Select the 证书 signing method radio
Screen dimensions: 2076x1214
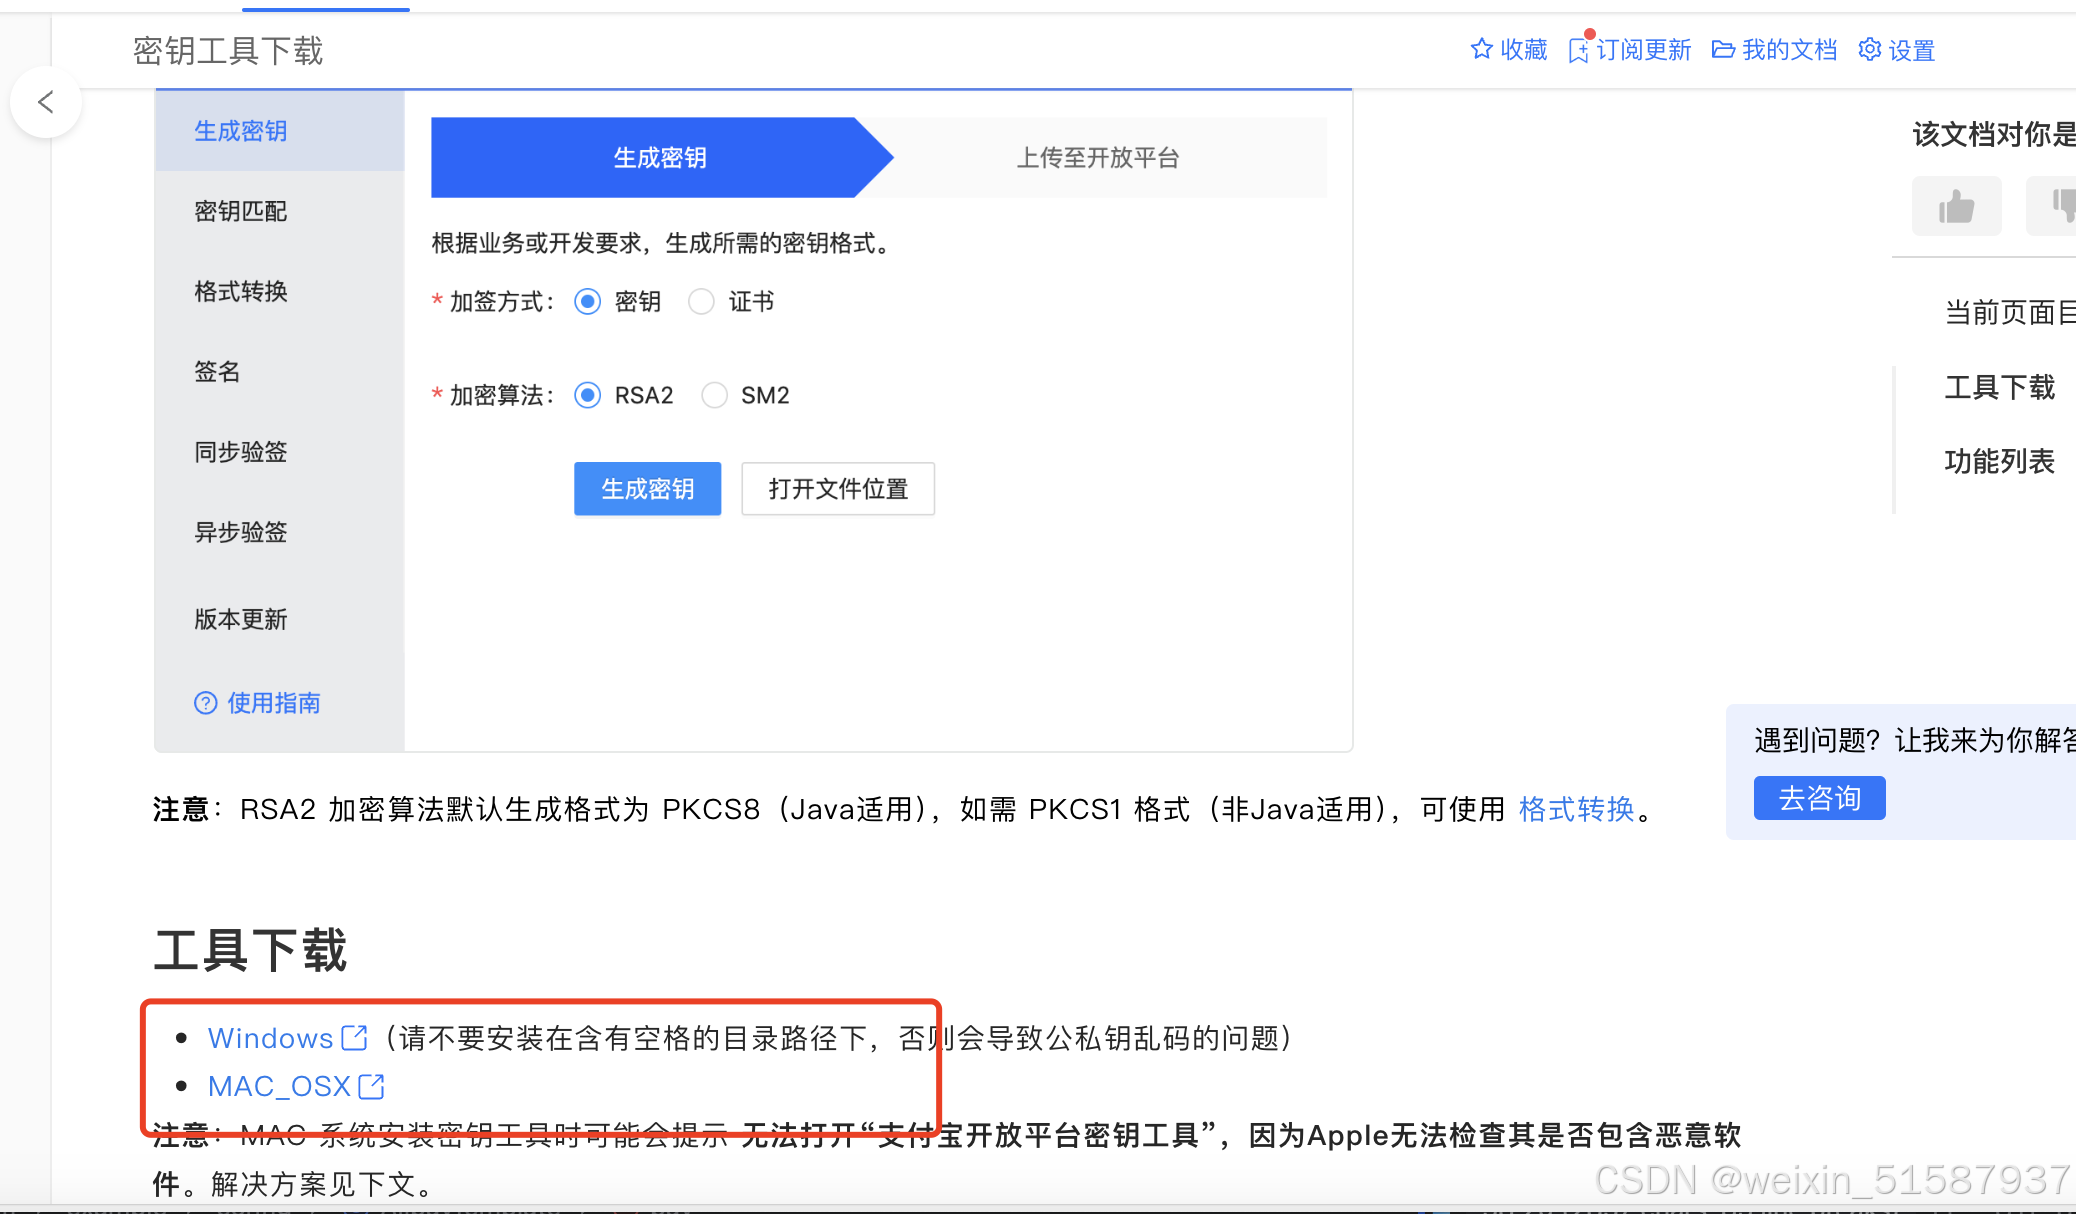(x=702, y=302)
